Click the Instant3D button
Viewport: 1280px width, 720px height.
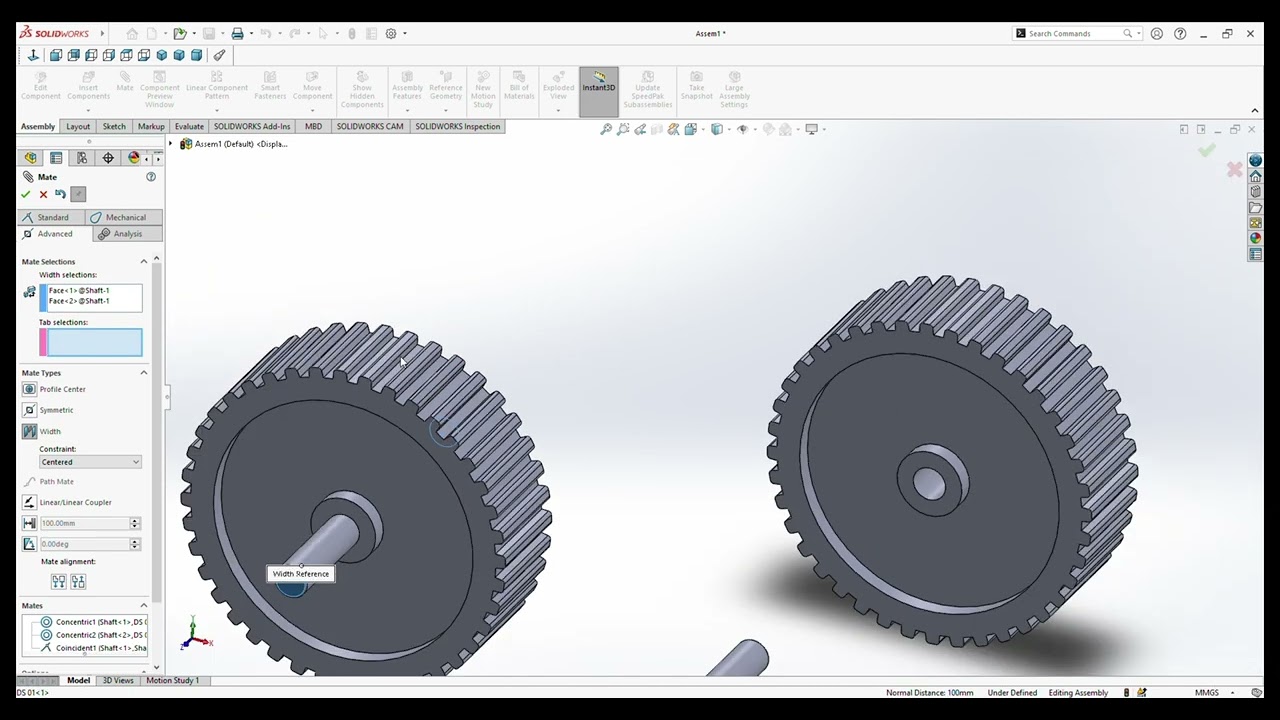click(599, 92)
